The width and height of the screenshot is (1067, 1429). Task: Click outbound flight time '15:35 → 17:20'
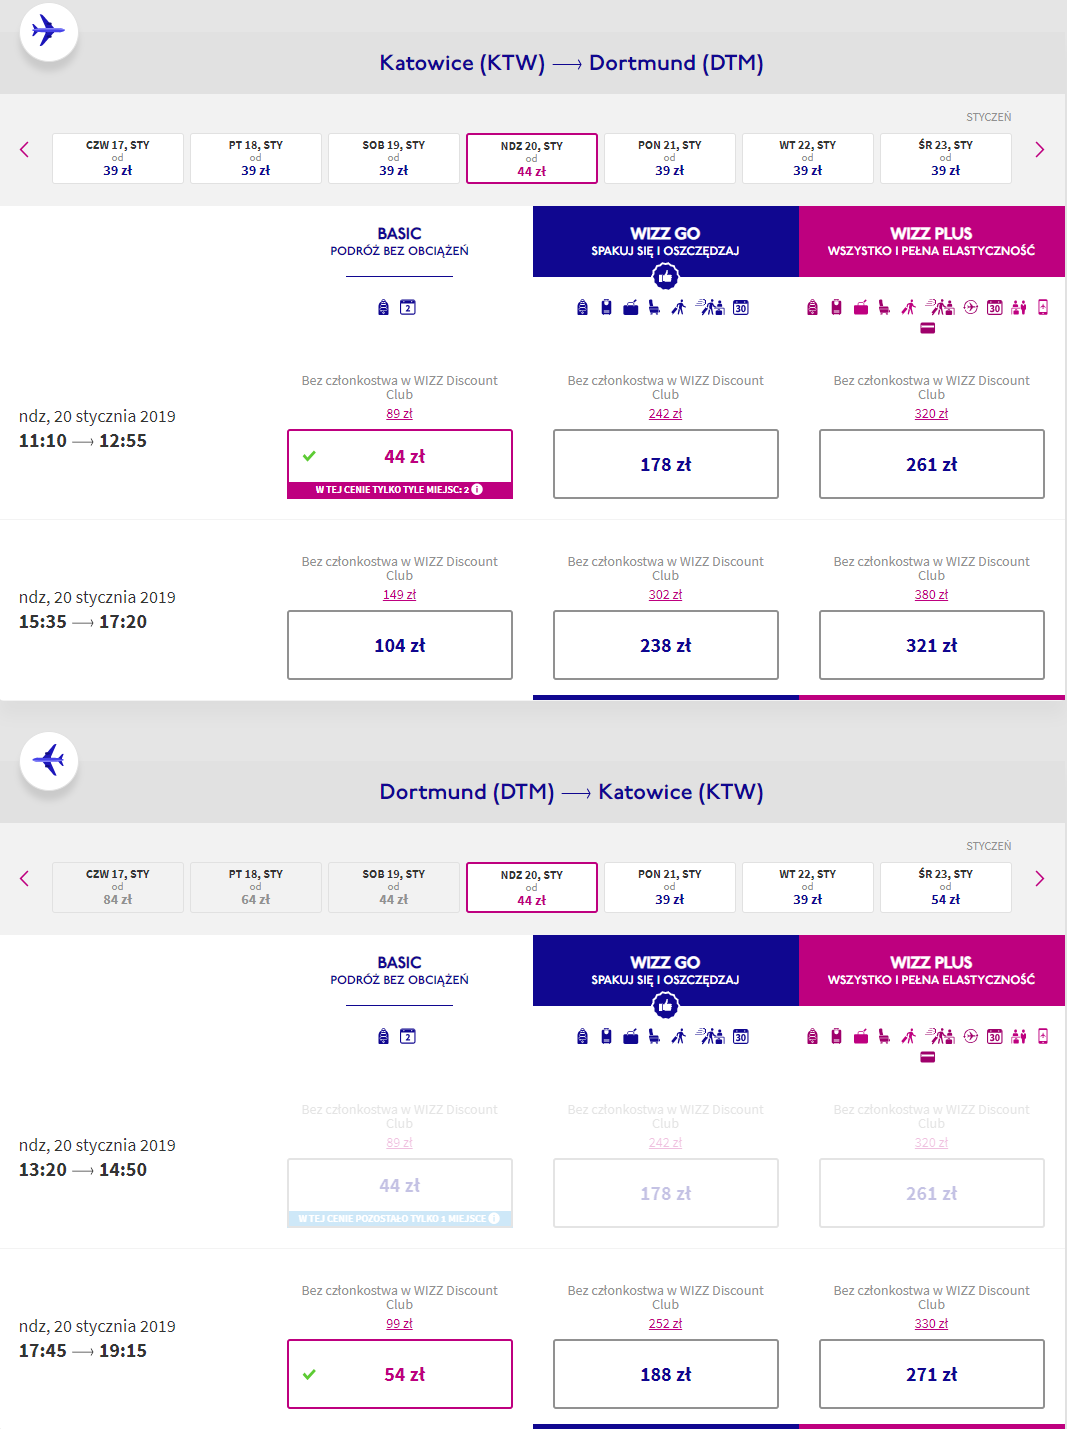coord(83,622)
